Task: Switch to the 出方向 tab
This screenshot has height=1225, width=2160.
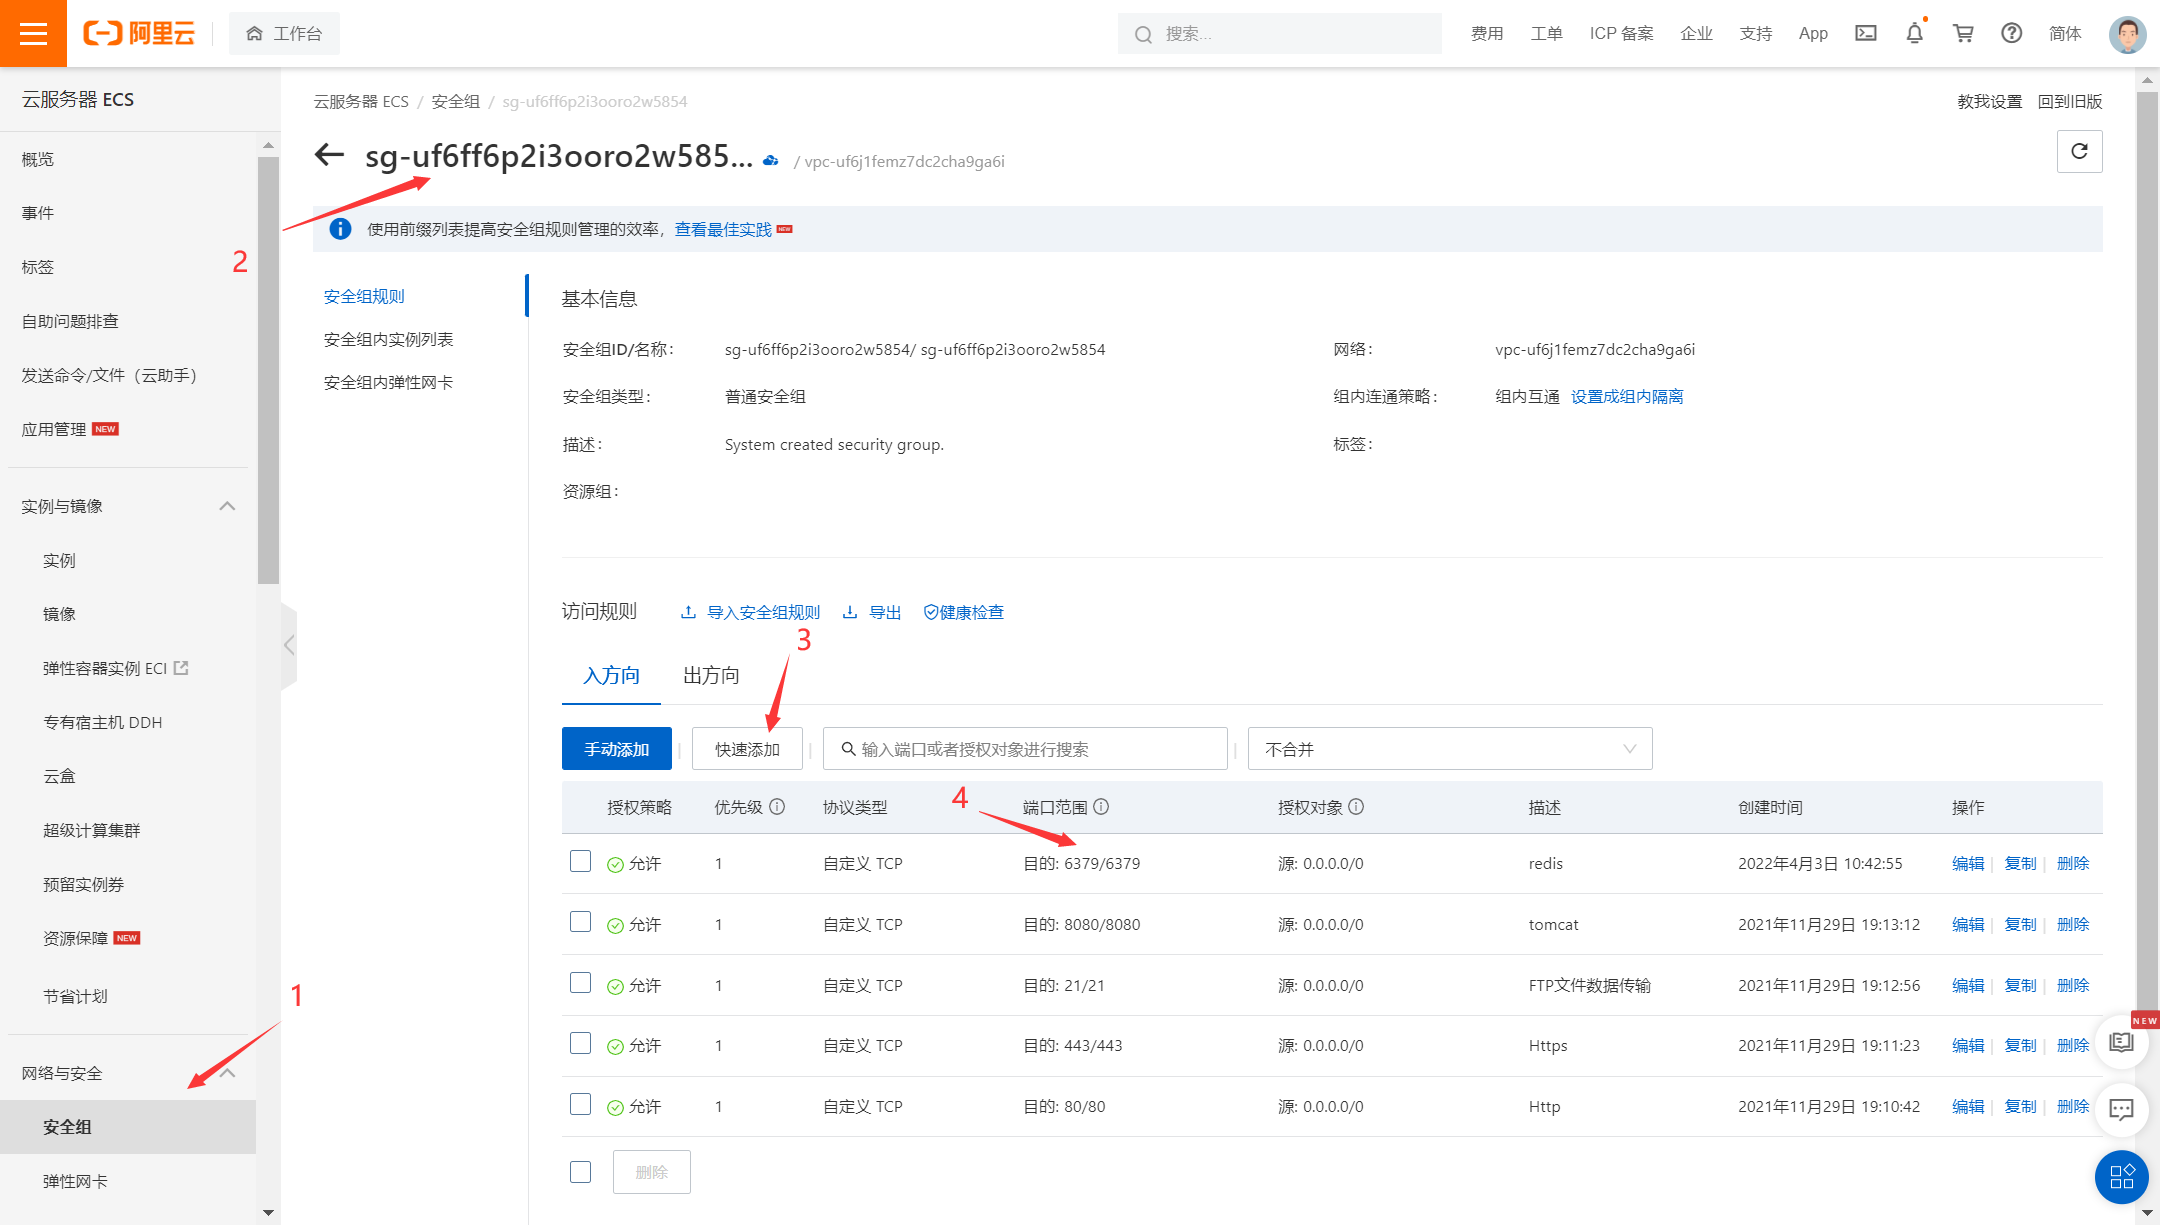Action: [711, 676]
